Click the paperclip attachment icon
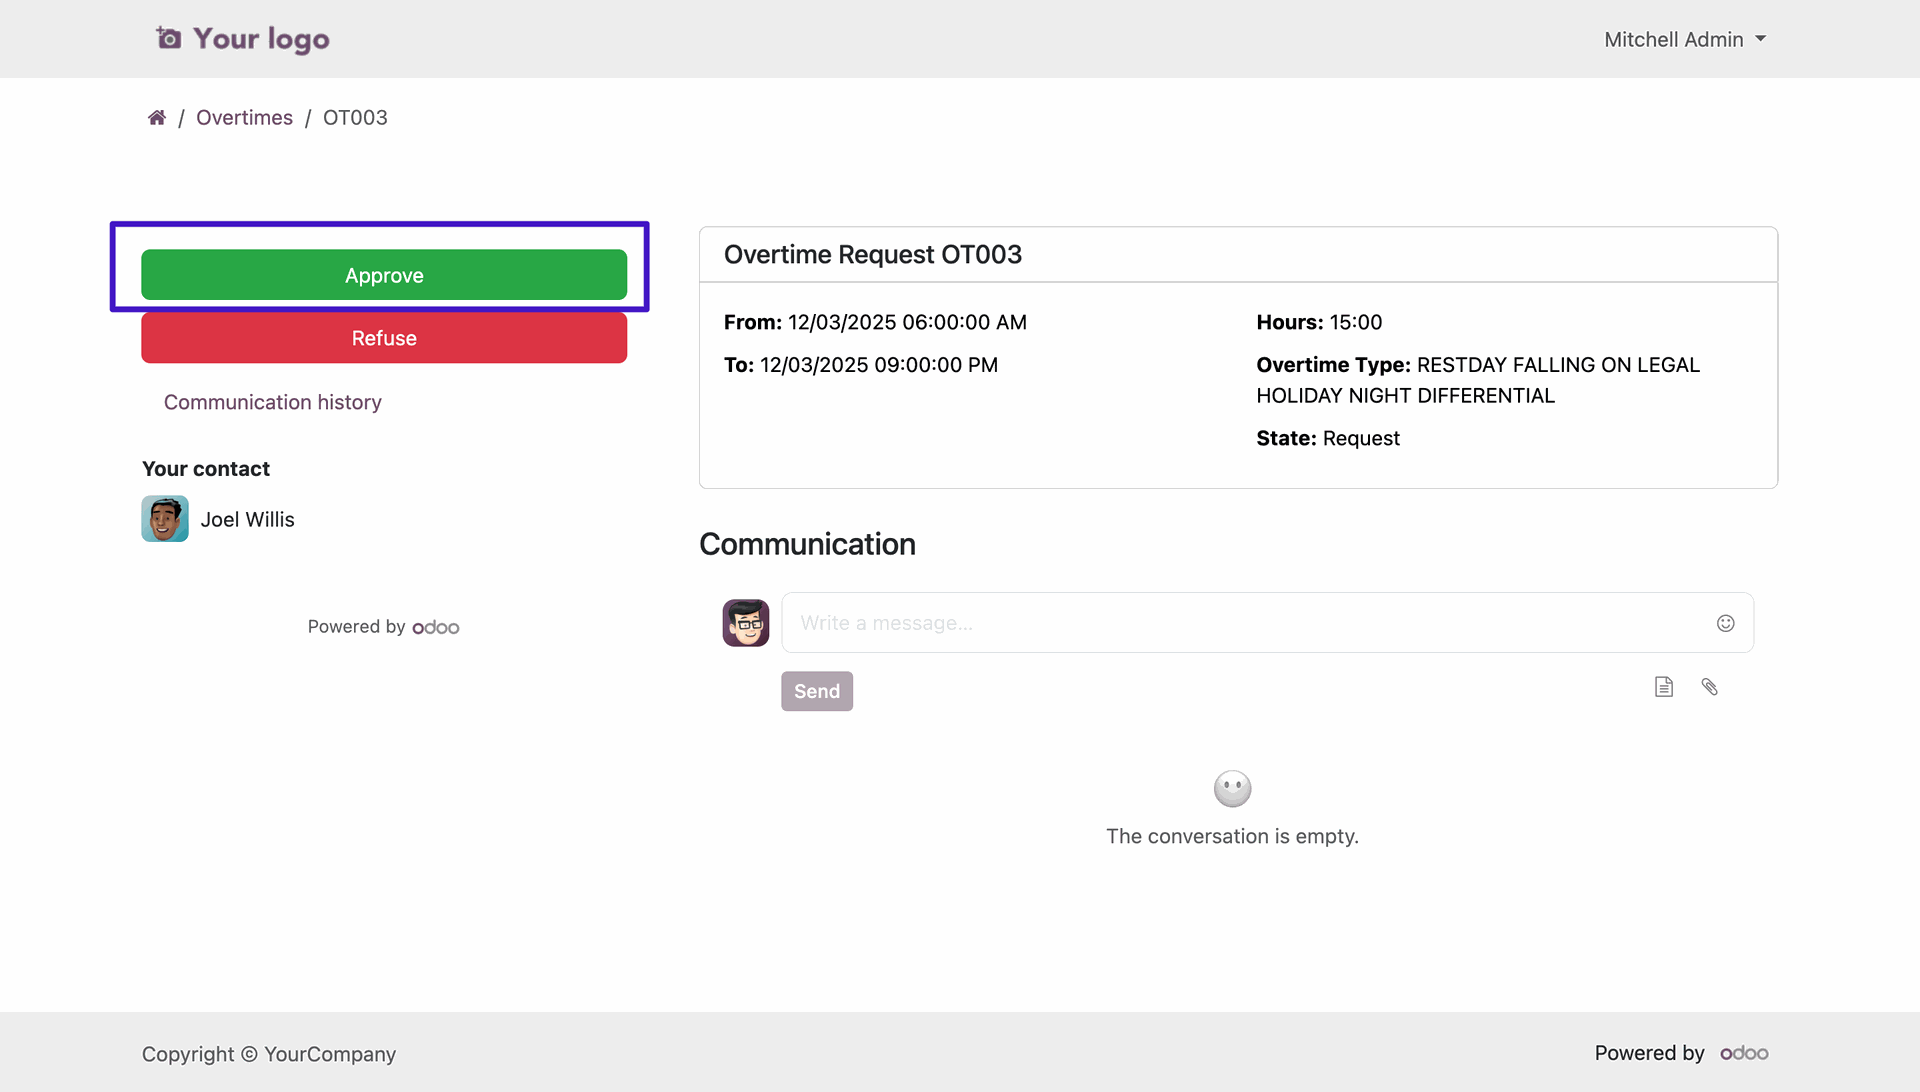This screenshot has height=1092, width=1920. click(1709, 687)
